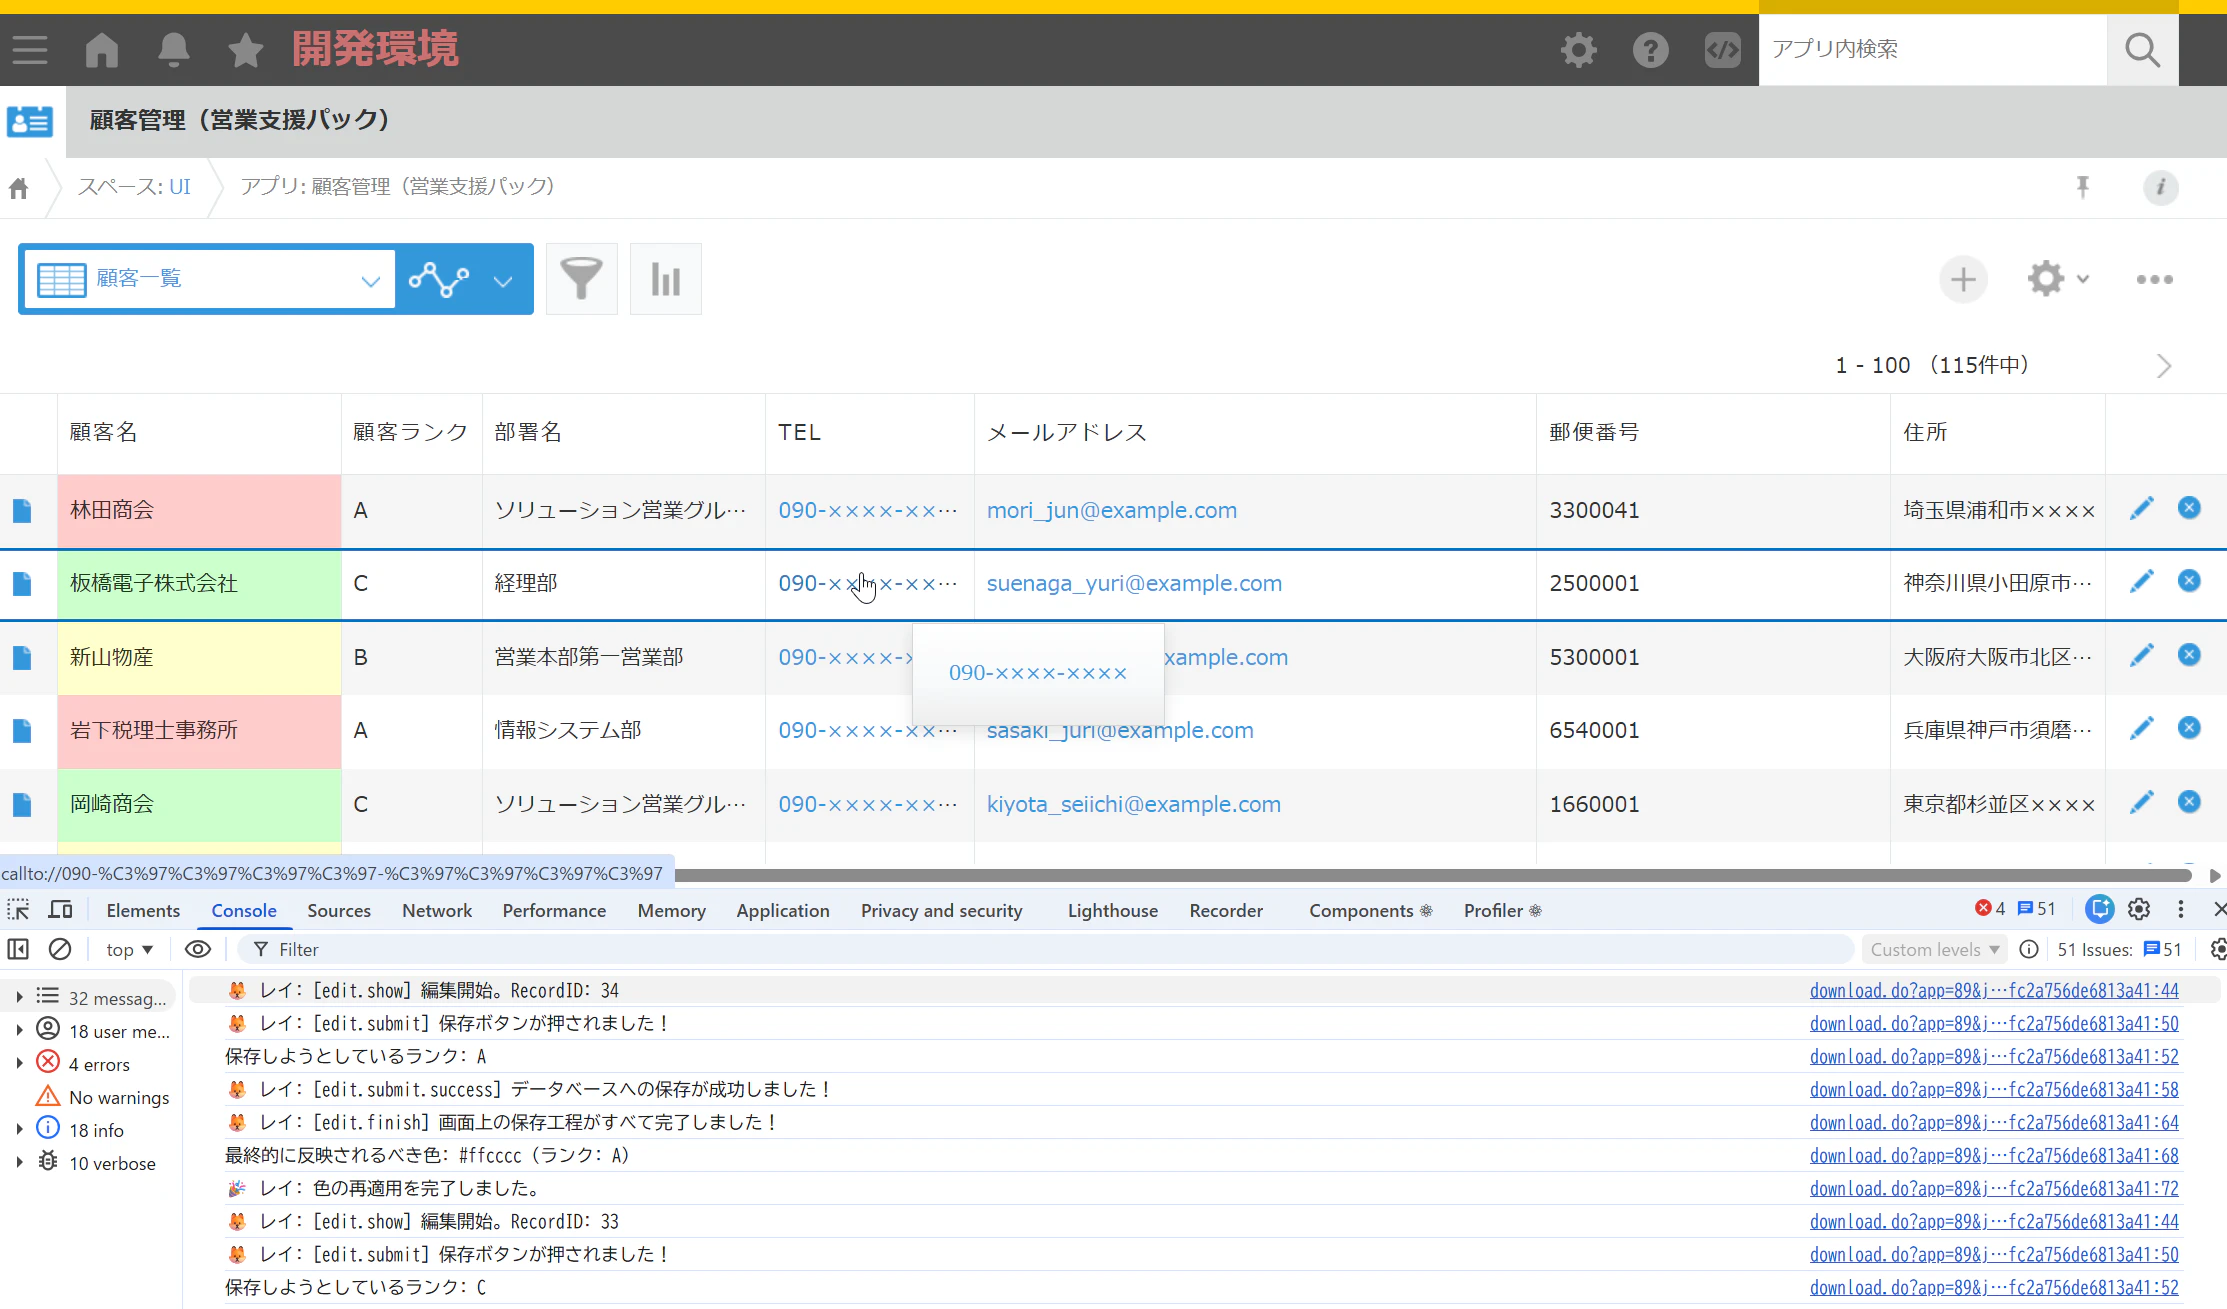The width and height of the screenshot is (2227, 1309).
Task: Toggle the live expression eye icon
Action: (198, 949)
